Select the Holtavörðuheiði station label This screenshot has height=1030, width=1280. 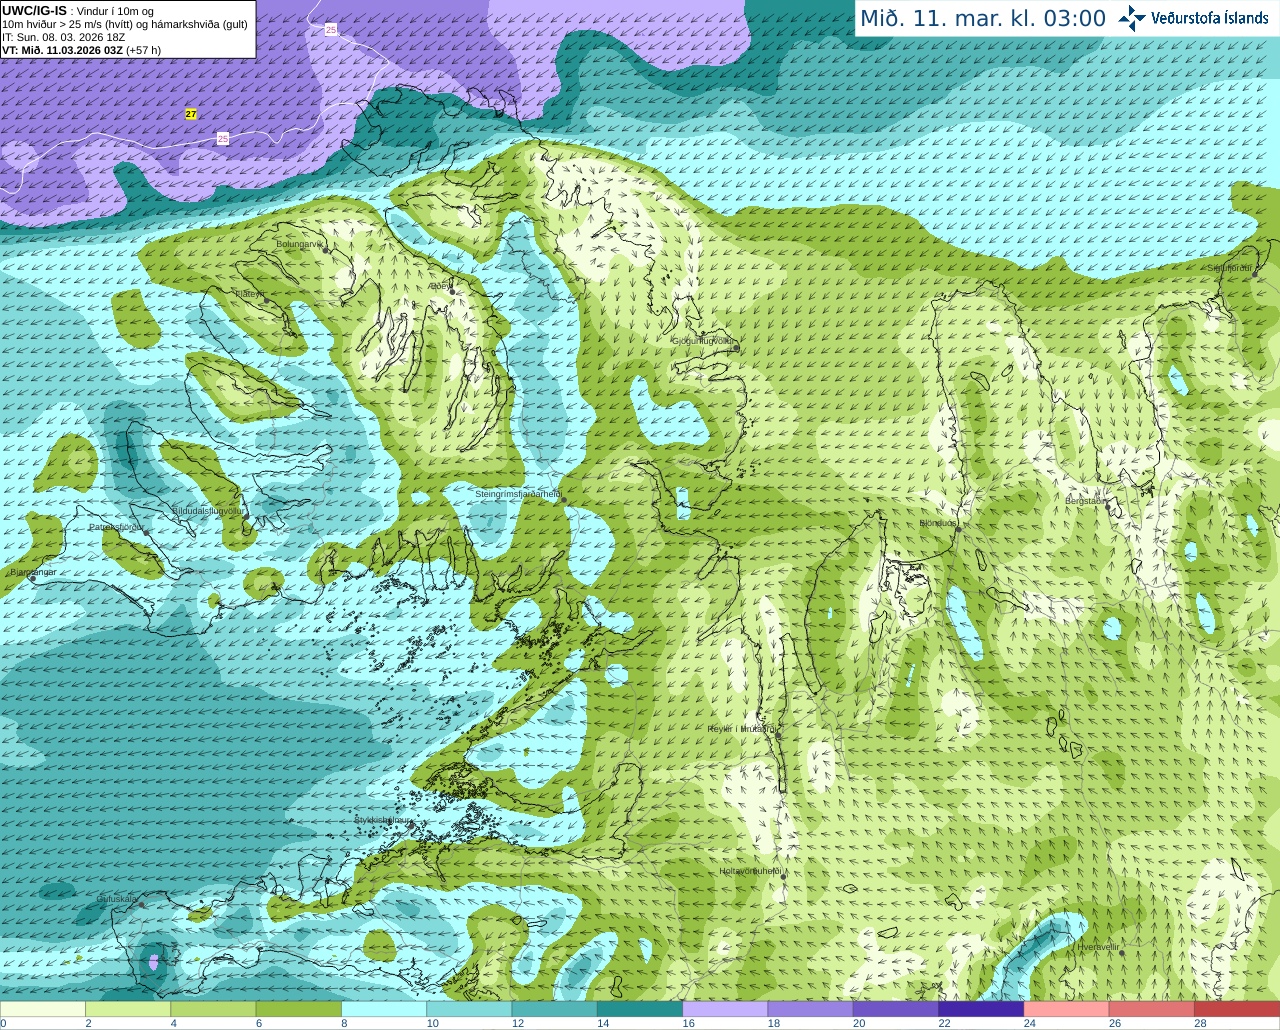point(750,871)
